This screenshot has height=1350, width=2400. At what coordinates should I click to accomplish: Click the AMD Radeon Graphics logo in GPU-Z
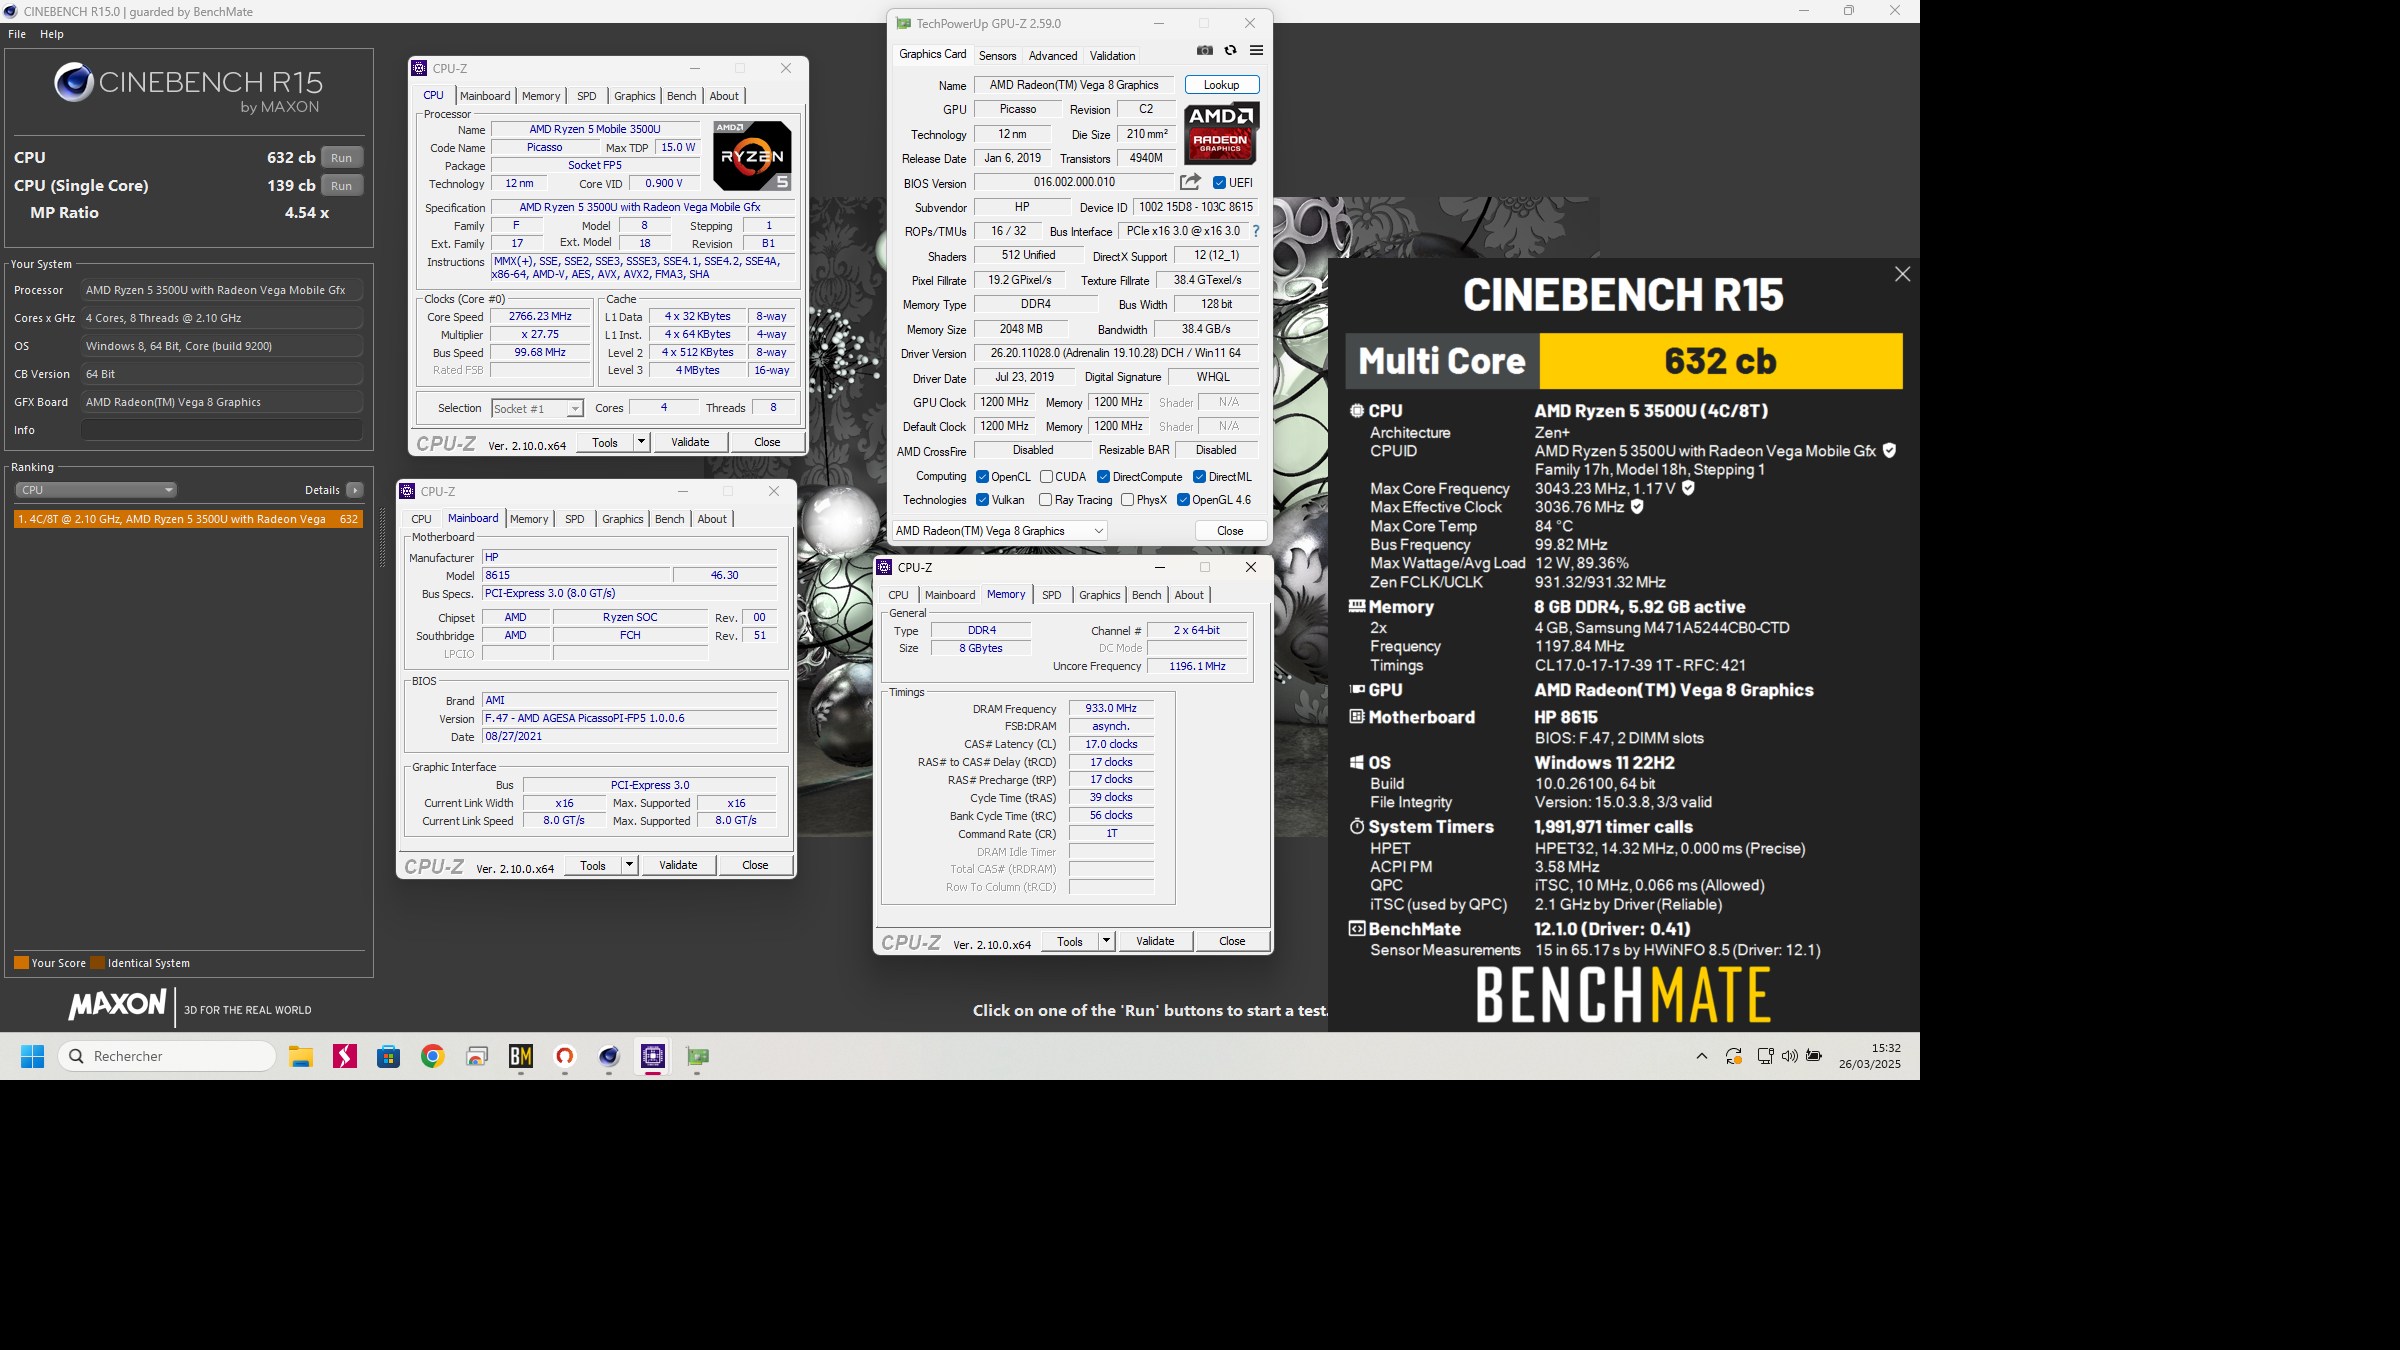[1221, 133]
